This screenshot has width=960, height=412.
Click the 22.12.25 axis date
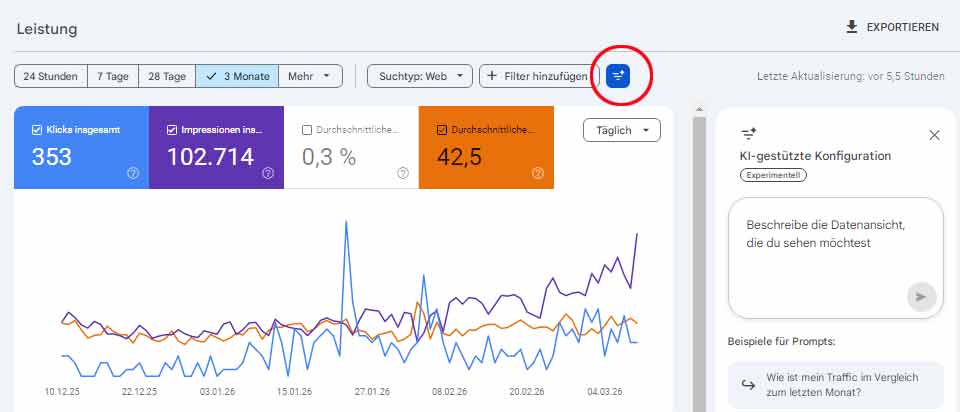[x=139, y=392]
